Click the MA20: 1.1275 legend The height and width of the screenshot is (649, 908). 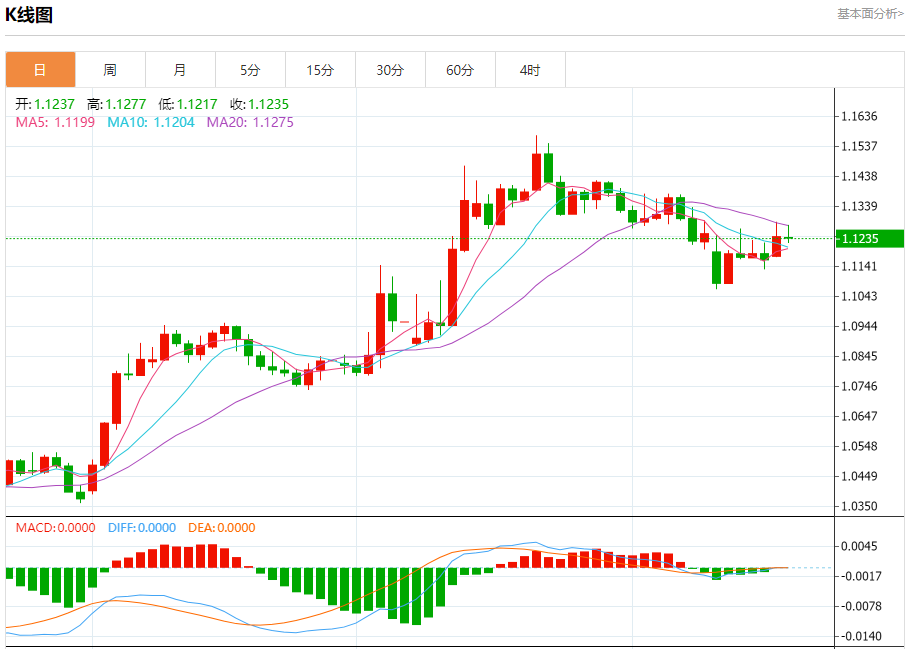[250, 122]
